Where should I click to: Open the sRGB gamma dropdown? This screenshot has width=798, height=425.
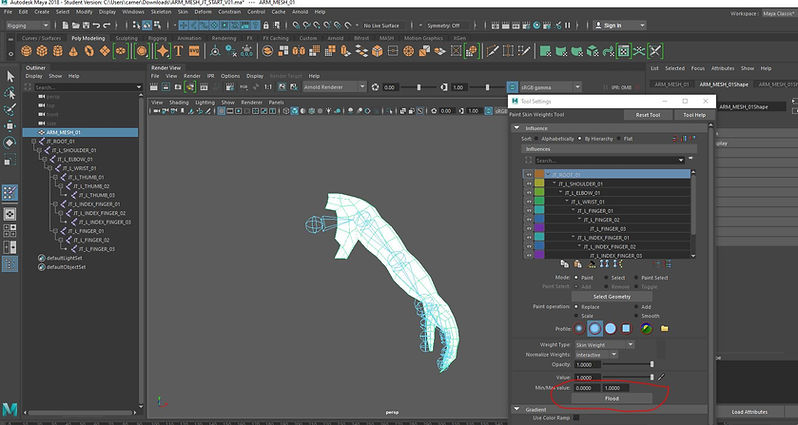pyautogui.click(x=550, y=87)
